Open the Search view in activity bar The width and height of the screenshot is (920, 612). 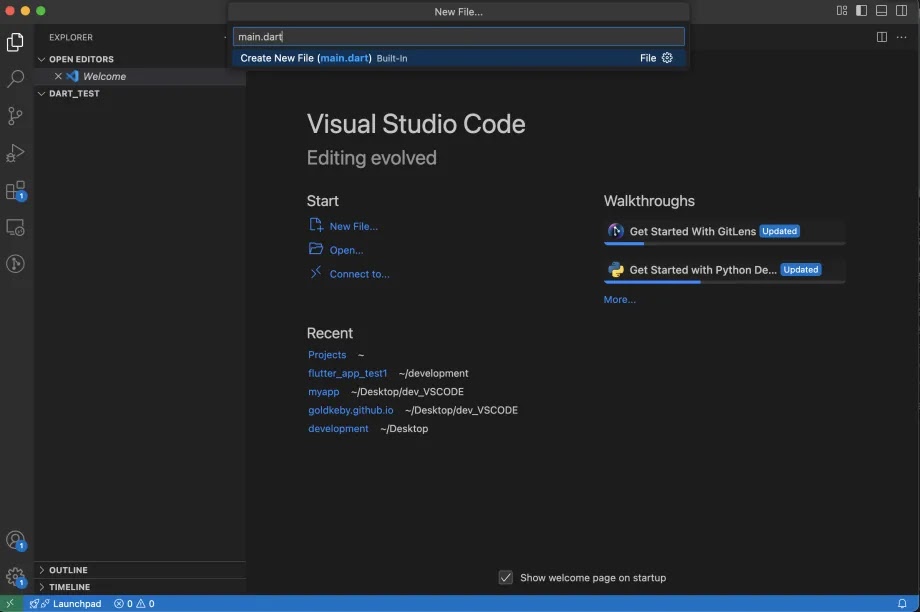pyautogui.click(x=15, y=79)
